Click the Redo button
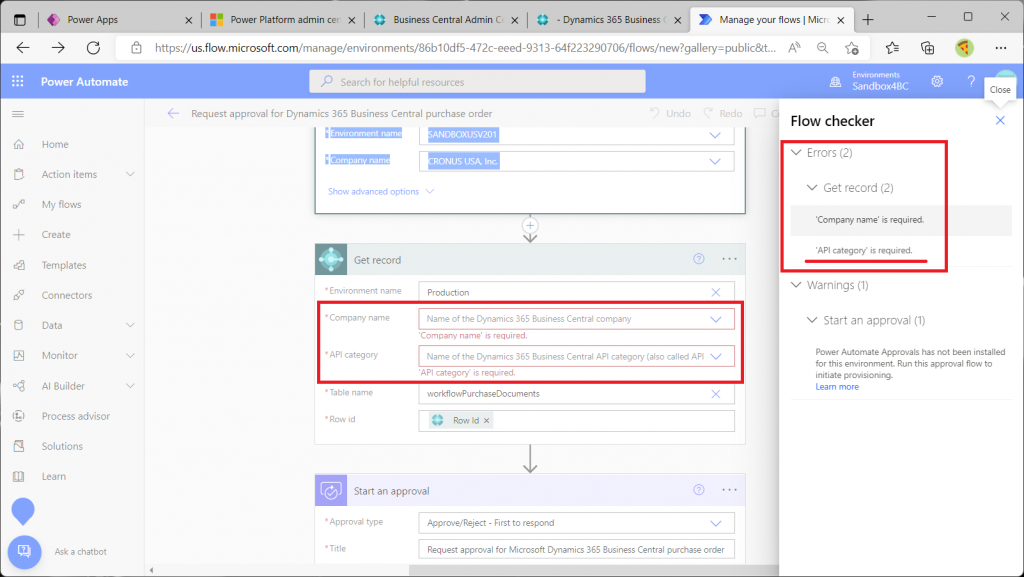 click(722, 114)
